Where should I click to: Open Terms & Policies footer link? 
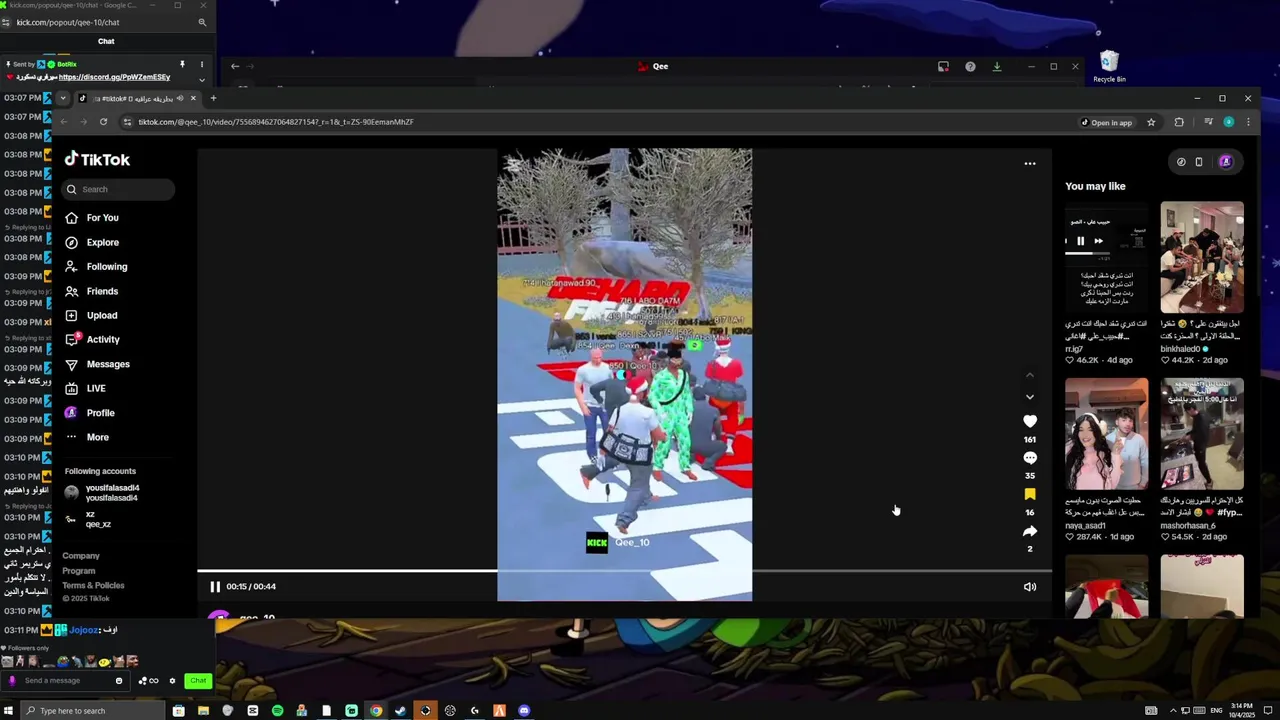pos(93,586)
